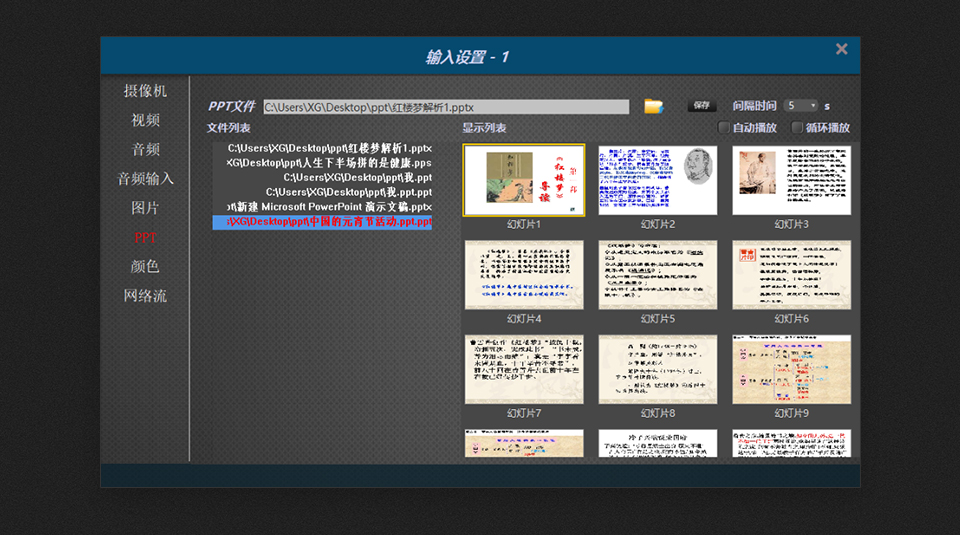This screenshot has height=535, width=960.
Task: Switch to the 视频 tab
Action: pyautogui.click(x=145, y=120)
